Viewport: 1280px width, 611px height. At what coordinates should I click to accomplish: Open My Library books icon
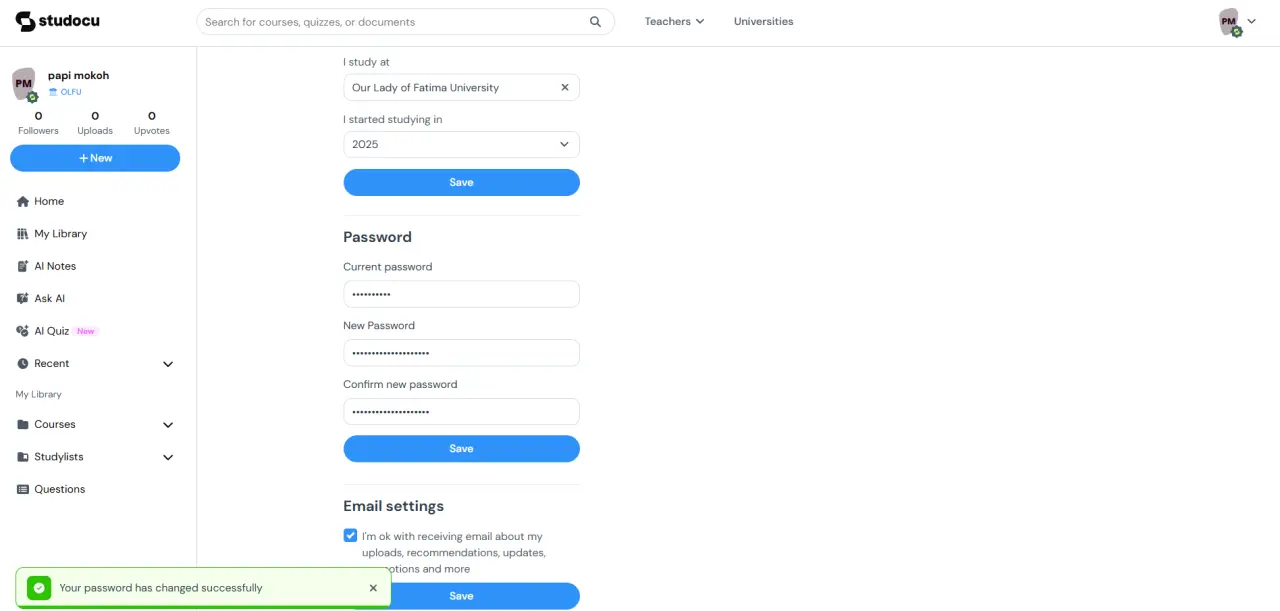tap(23, 234)
